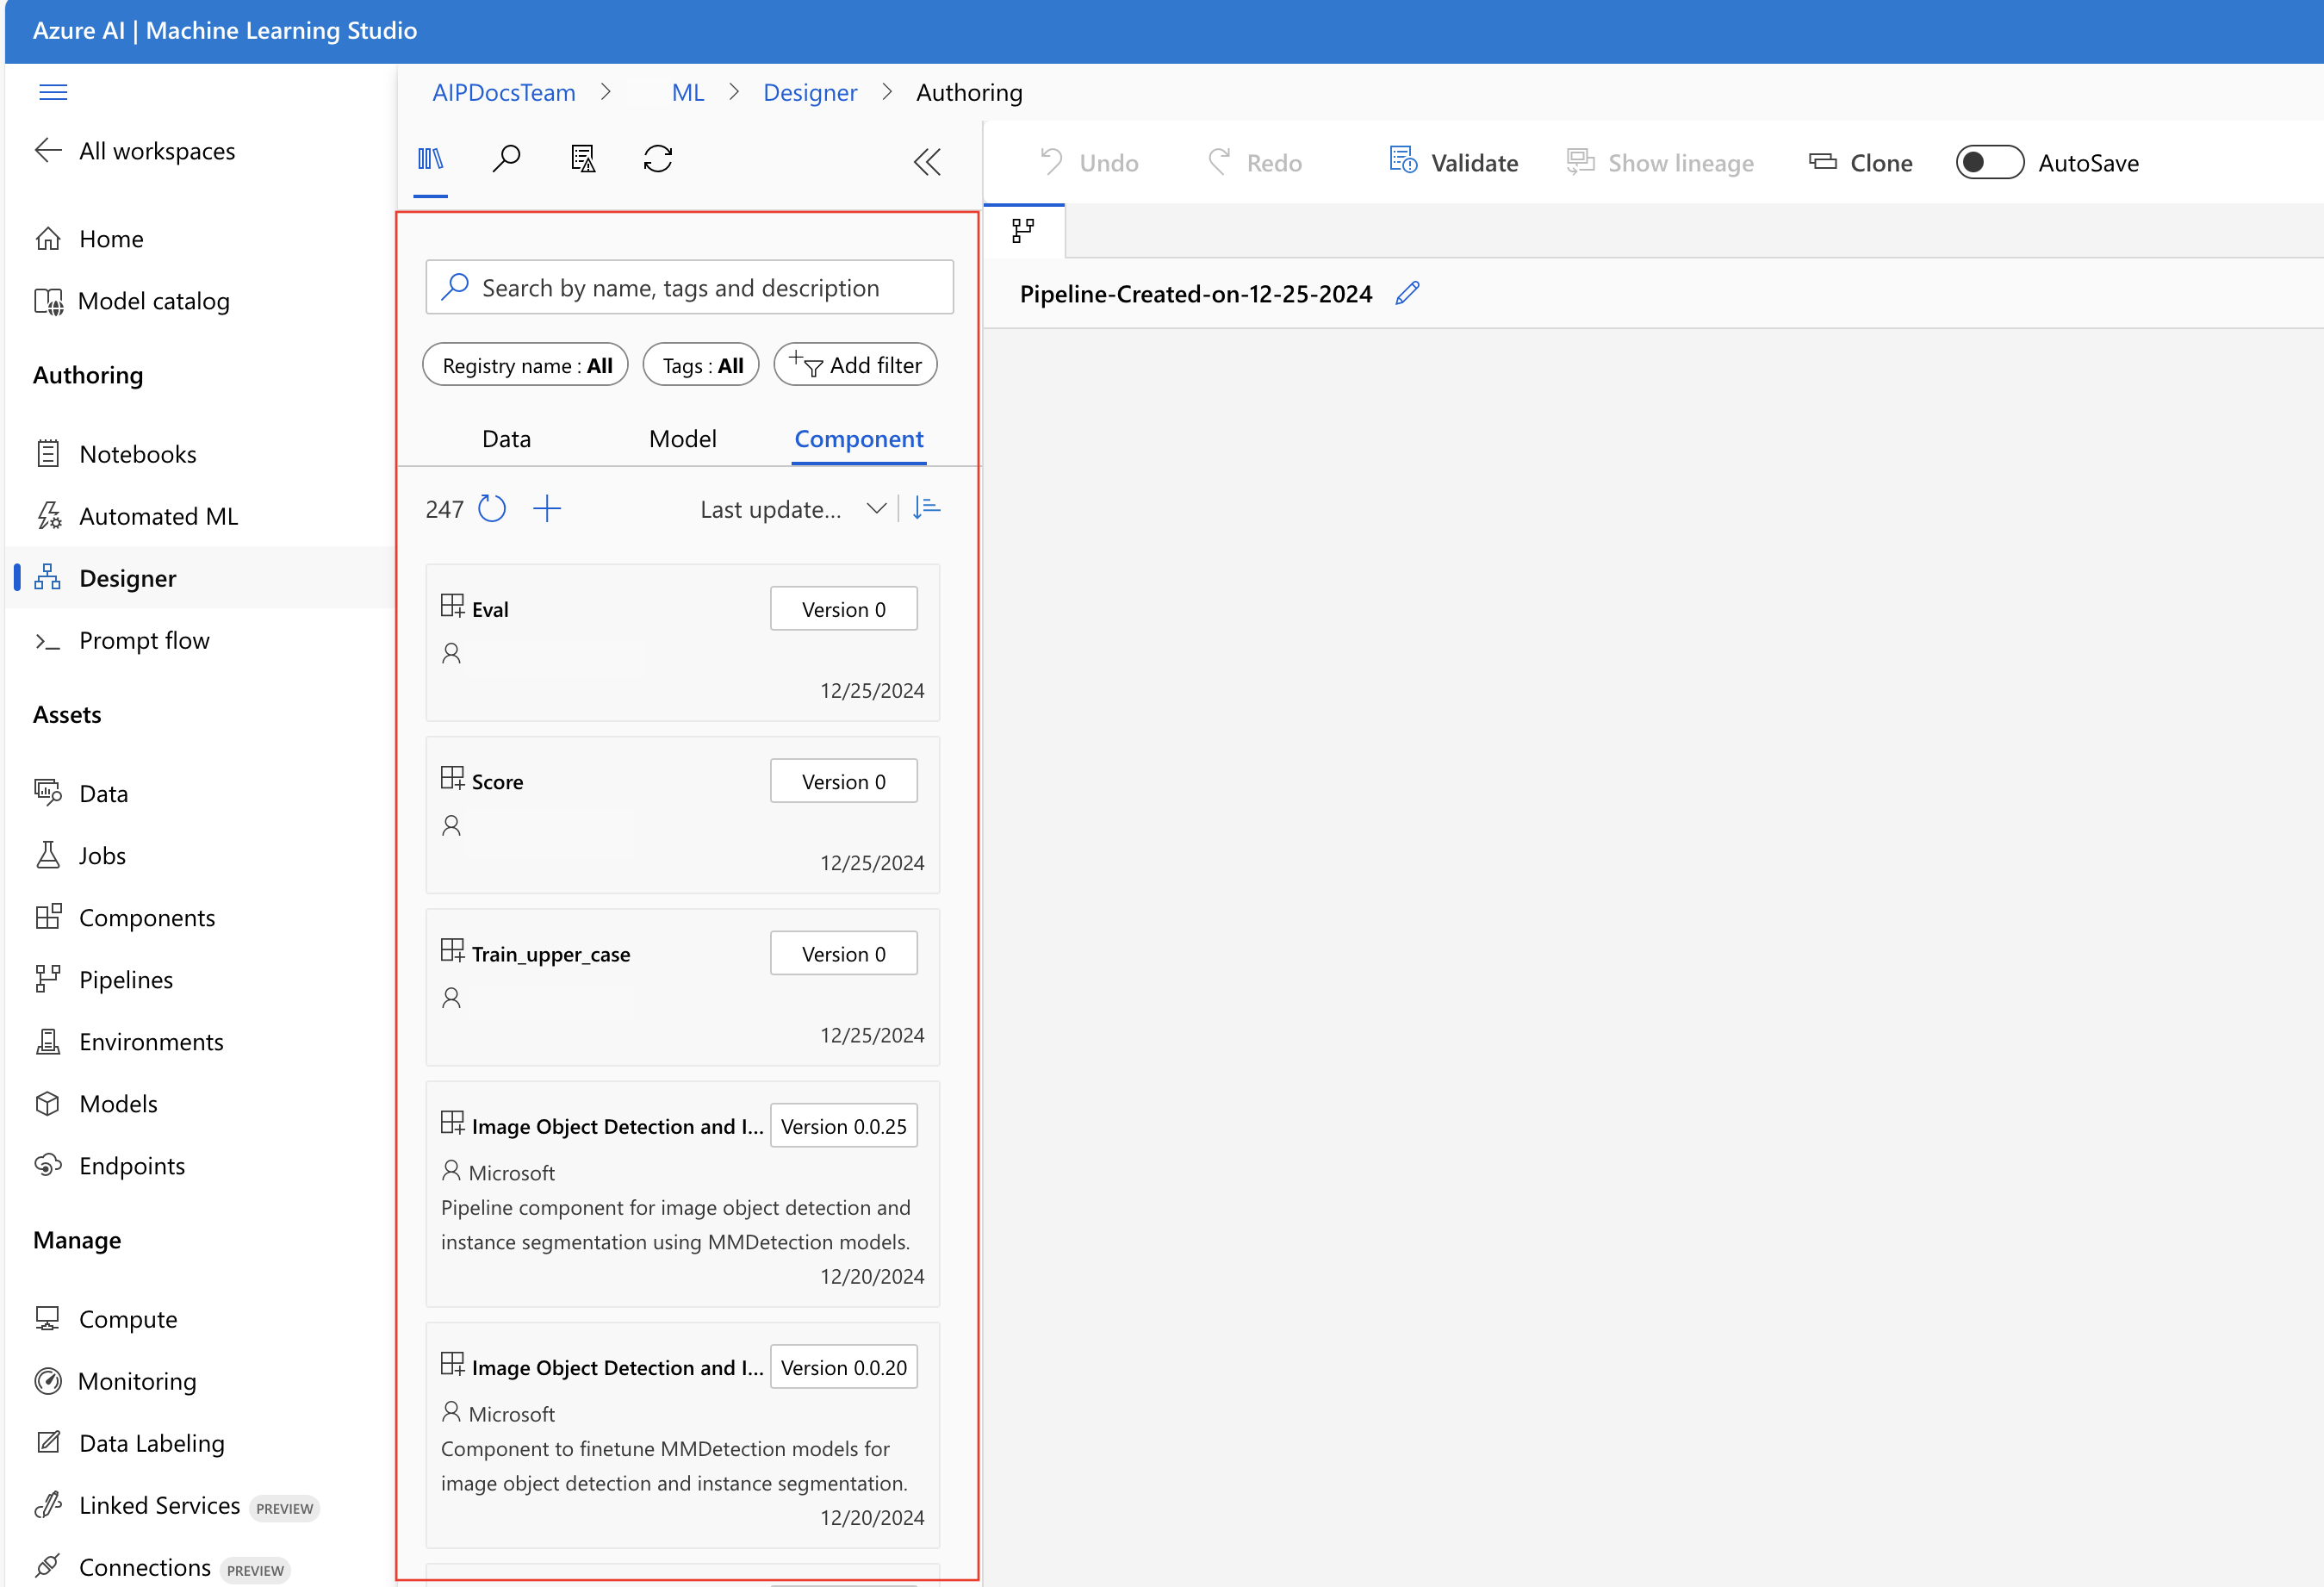
Task: Open the Registry name filter dropdown
Action: [526, 365]
